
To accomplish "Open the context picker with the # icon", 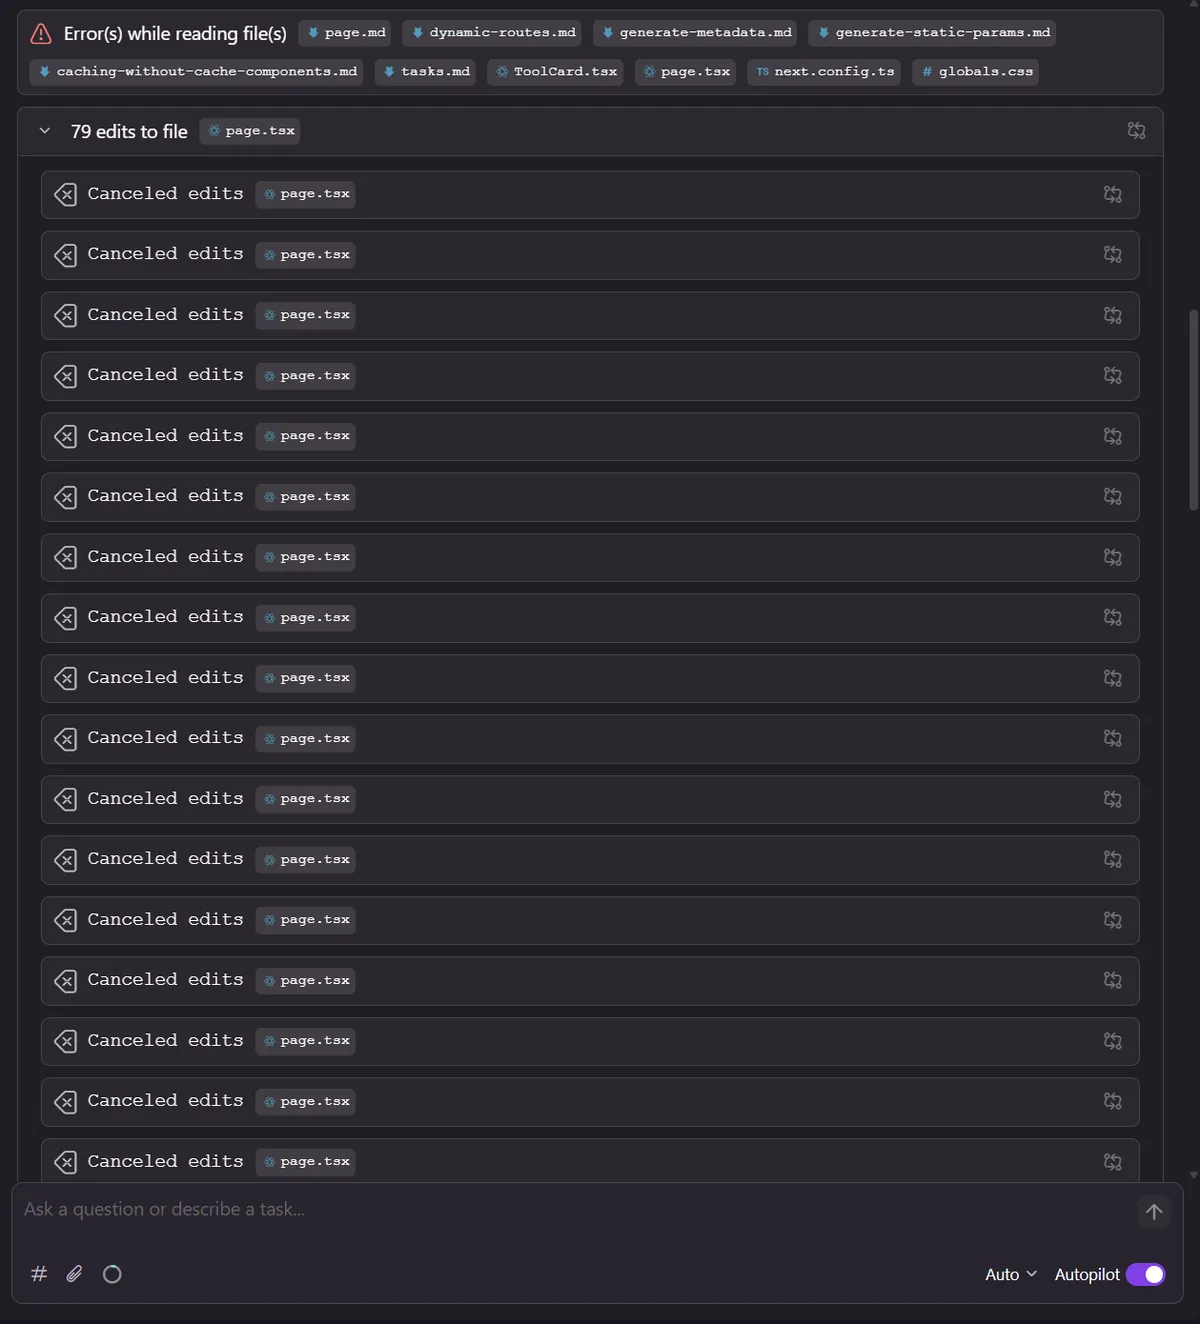I will click(38, 1274).
